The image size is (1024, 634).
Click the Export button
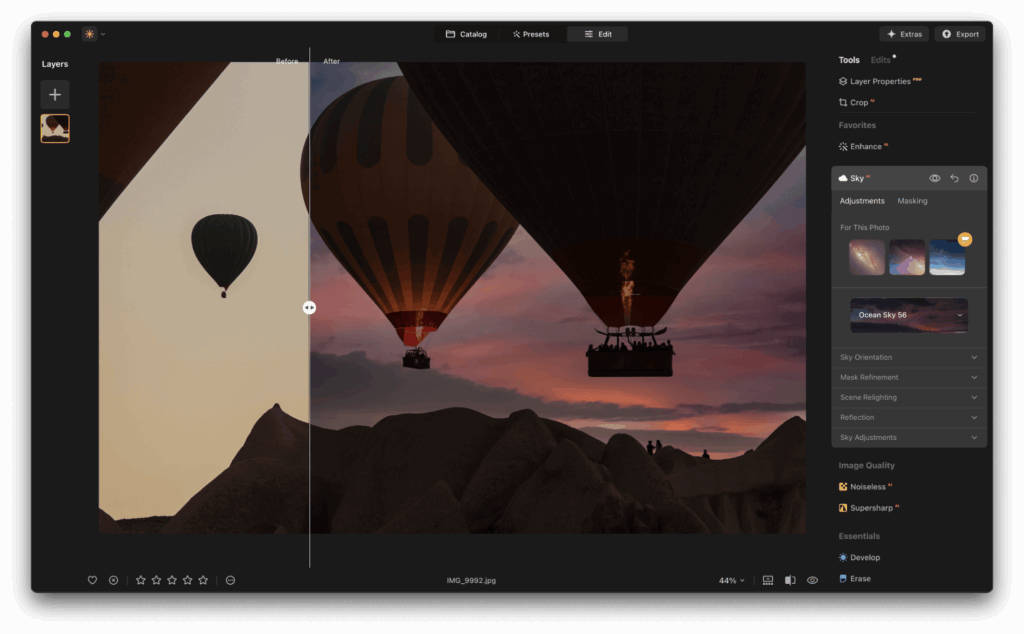pyautogui.click(x=959, y=33)
